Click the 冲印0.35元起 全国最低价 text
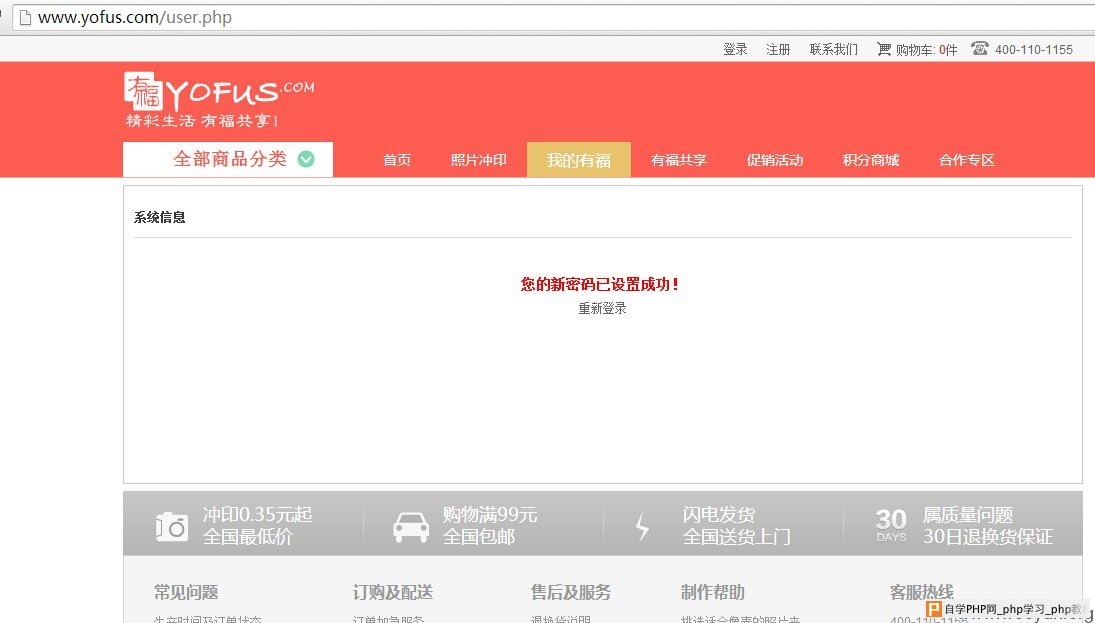Viewport: 1095px width, 623px height. point(257,526)
